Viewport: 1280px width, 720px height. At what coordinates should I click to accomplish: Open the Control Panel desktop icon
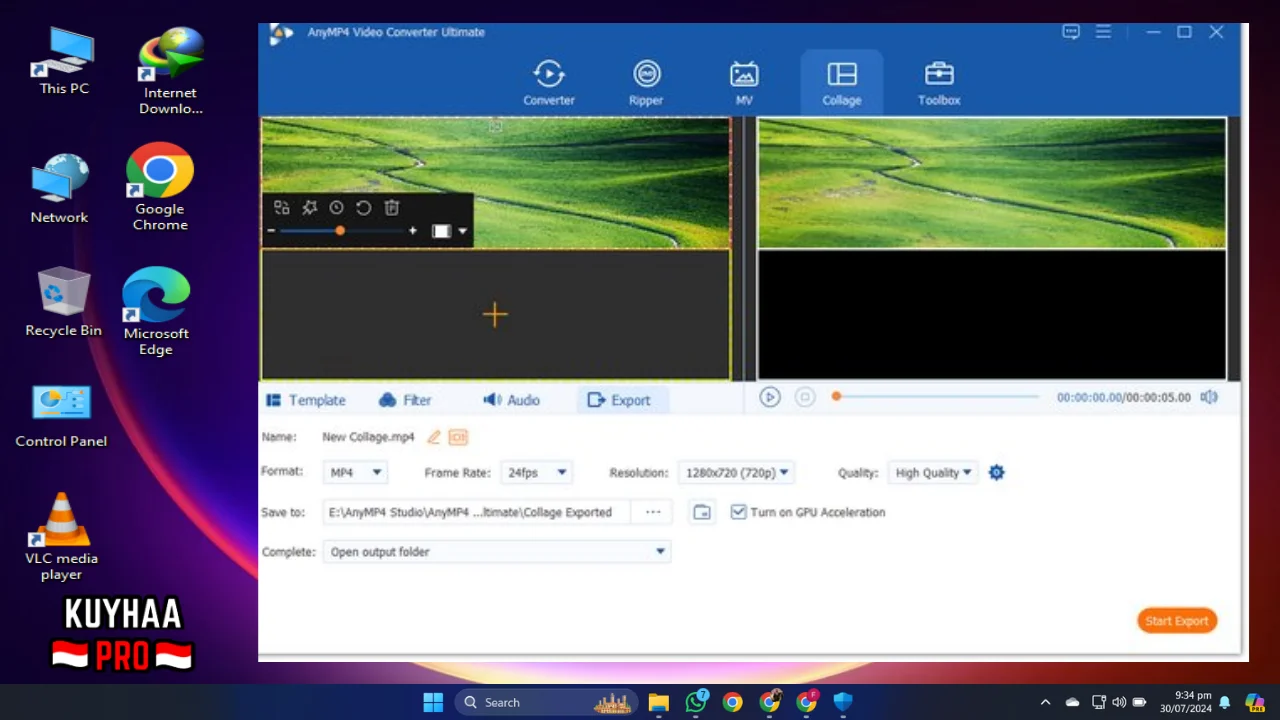[61, 416]
